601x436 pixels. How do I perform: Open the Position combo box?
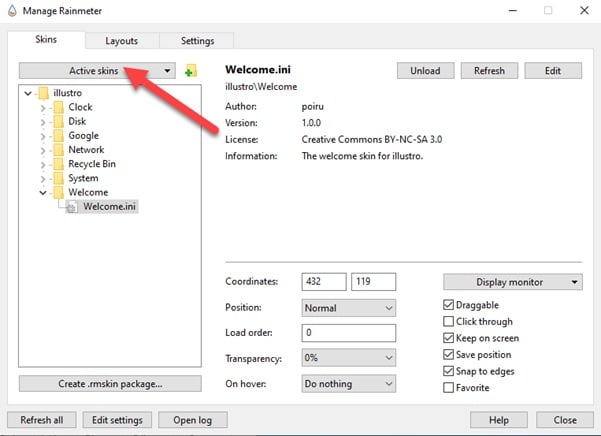tap(348, 308)
